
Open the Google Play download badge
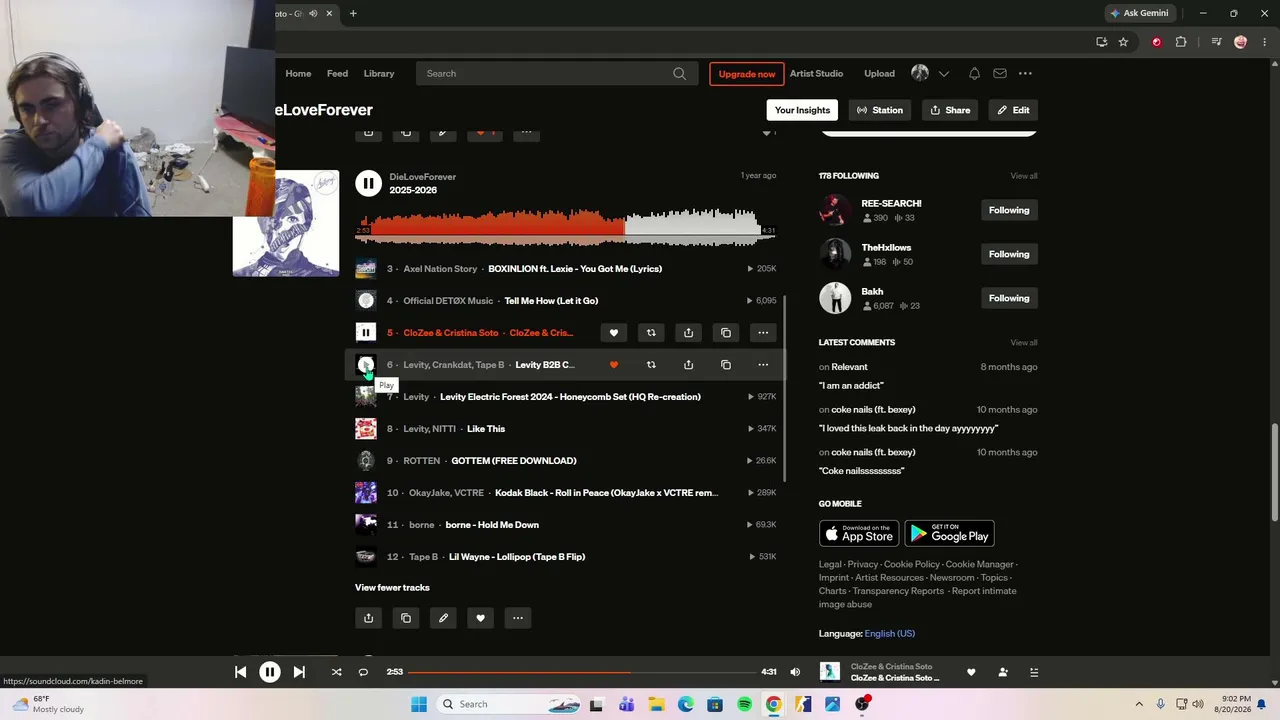[949, 533]
